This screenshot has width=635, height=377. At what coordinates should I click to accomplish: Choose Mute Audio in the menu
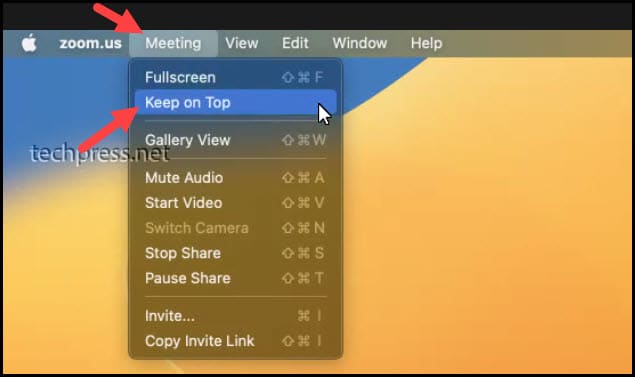pos(235,178)
